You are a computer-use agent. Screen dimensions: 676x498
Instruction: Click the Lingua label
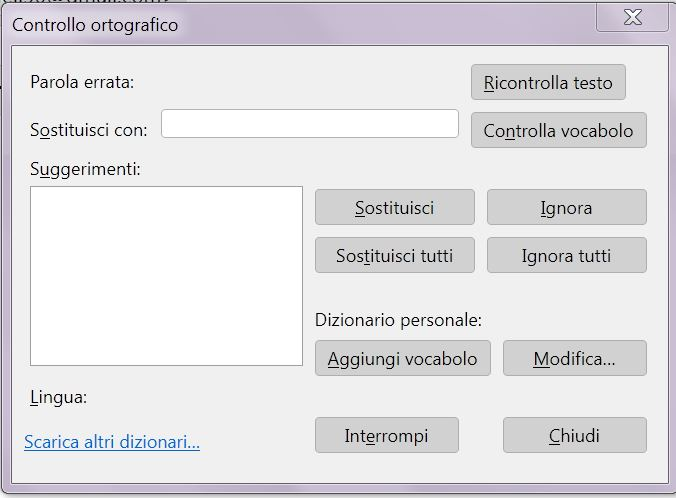coord(59,397)
